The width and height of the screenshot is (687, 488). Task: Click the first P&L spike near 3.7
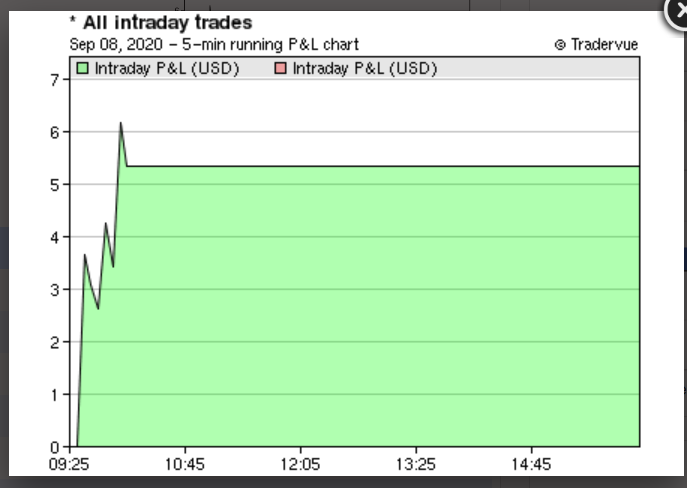pyautogui.click(x=85, y=255)
